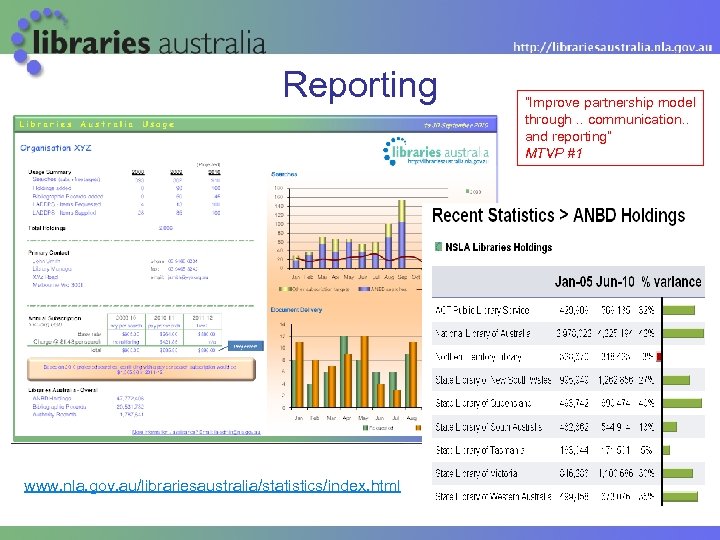This screenshot has height=540, width=720.
Task: Click the "Total Holdings" label in report
Action: point(47,228)
